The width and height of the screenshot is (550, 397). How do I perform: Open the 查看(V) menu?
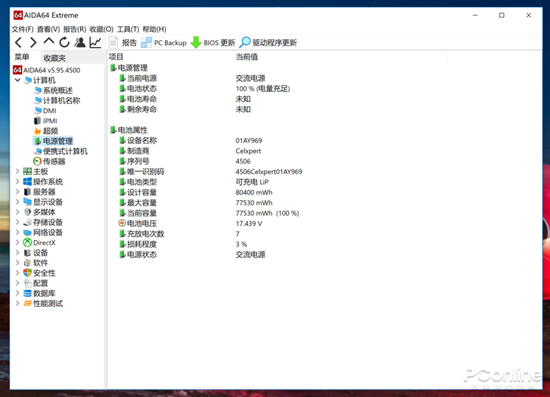48,29
